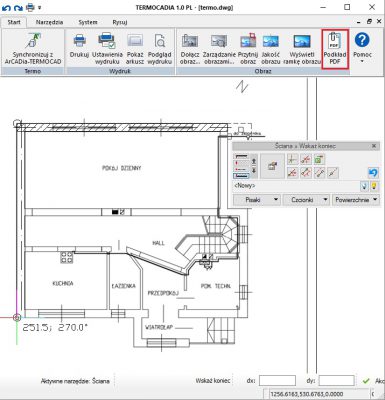Open Ustawienia wydruku print settings

click(107, 49)
